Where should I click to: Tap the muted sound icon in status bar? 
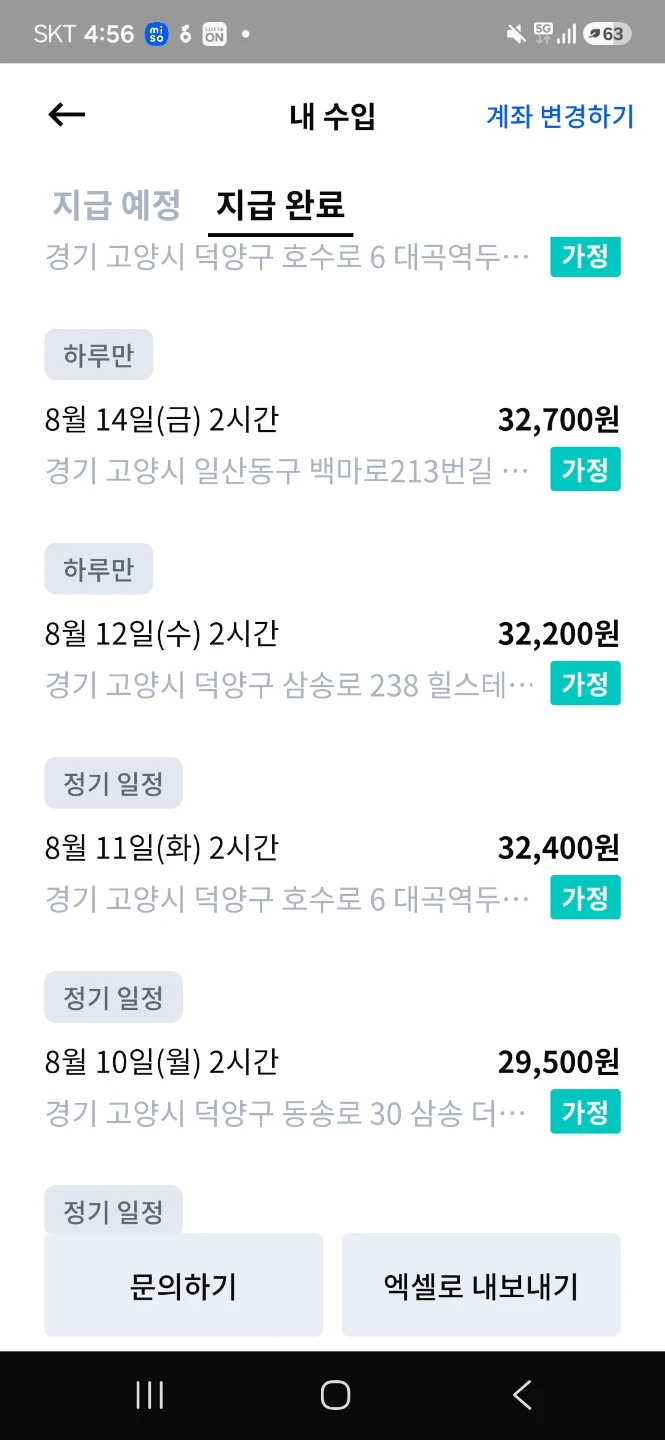pyautogui.click(x=516, y=34)
